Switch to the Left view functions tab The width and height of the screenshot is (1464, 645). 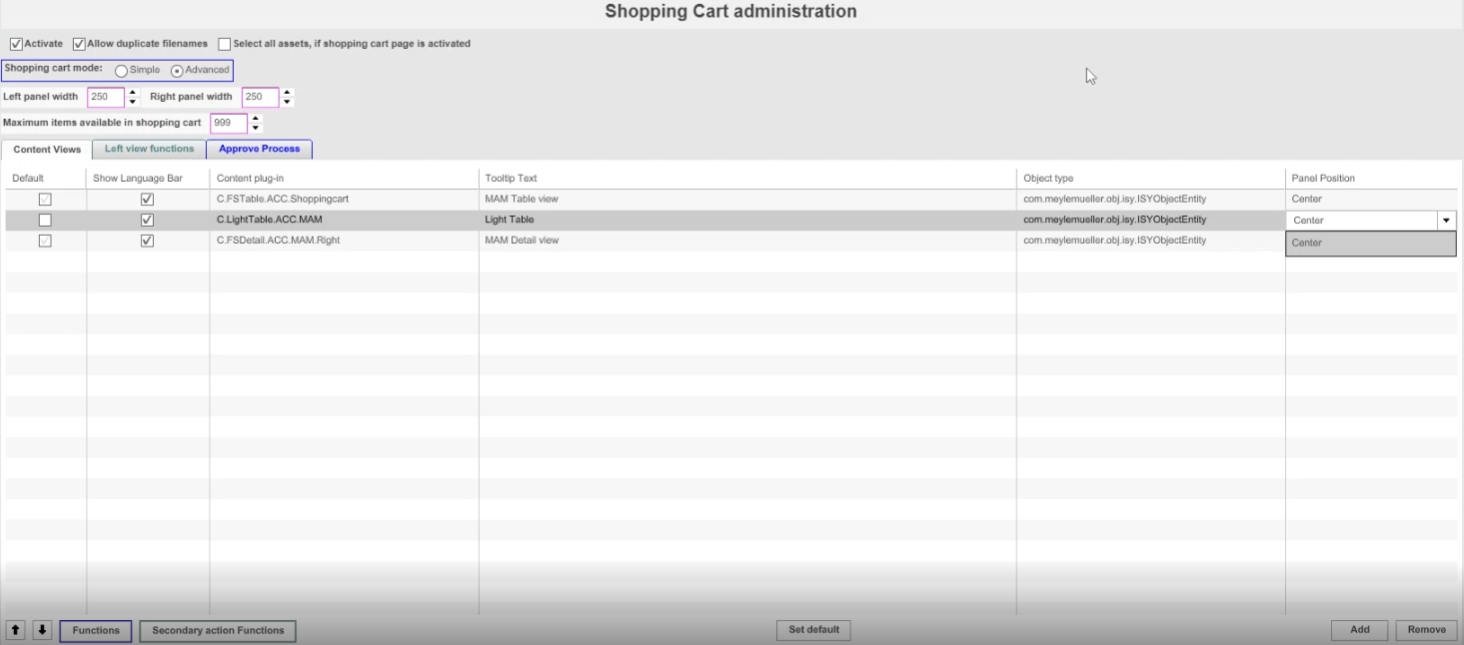click(149, 149)
